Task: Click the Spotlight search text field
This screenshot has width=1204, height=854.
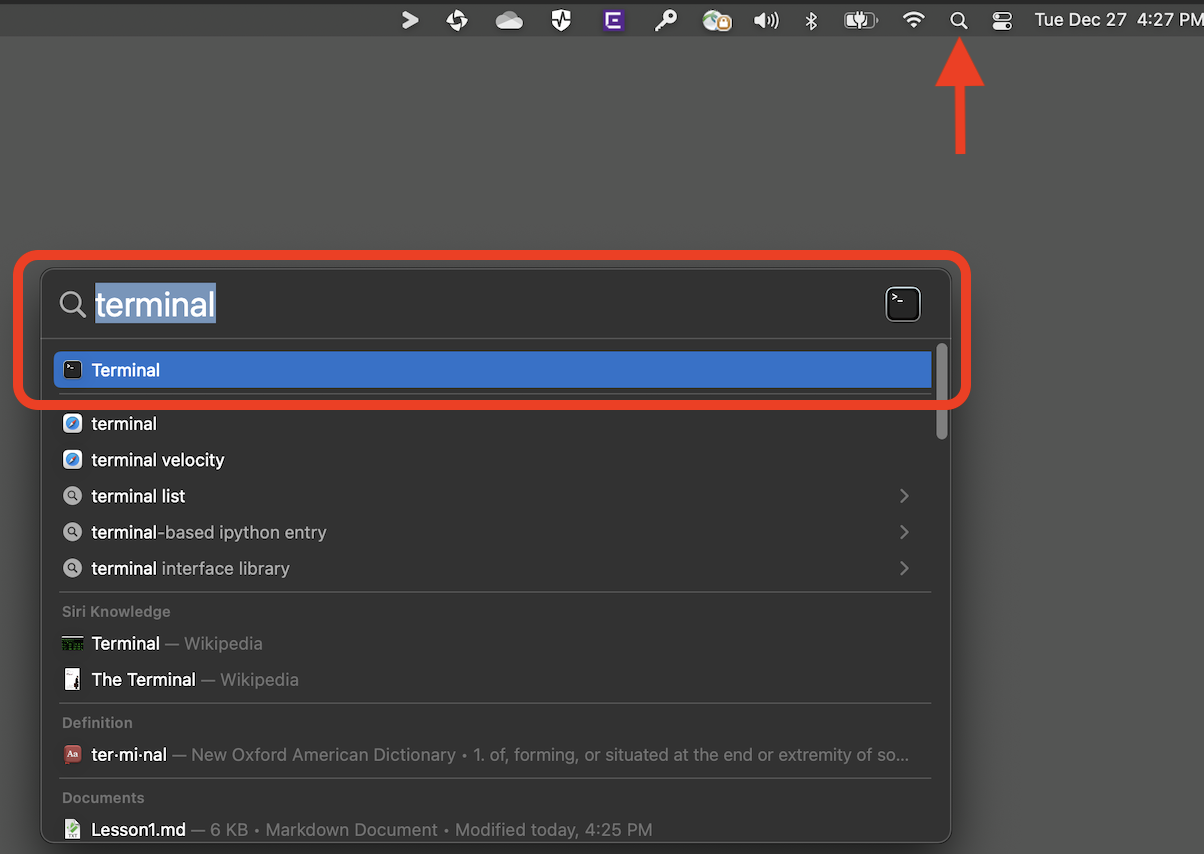Action: 480,304
